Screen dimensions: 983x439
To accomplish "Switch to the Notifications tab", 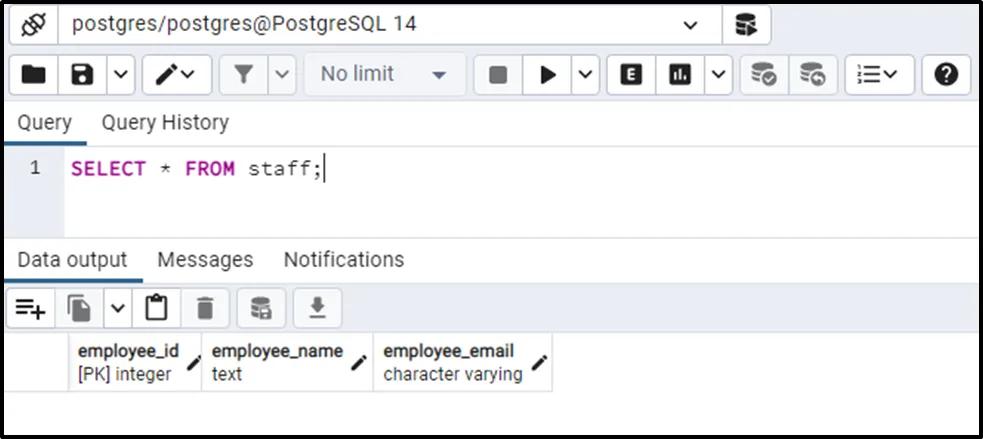I will (x=344, y=260).
